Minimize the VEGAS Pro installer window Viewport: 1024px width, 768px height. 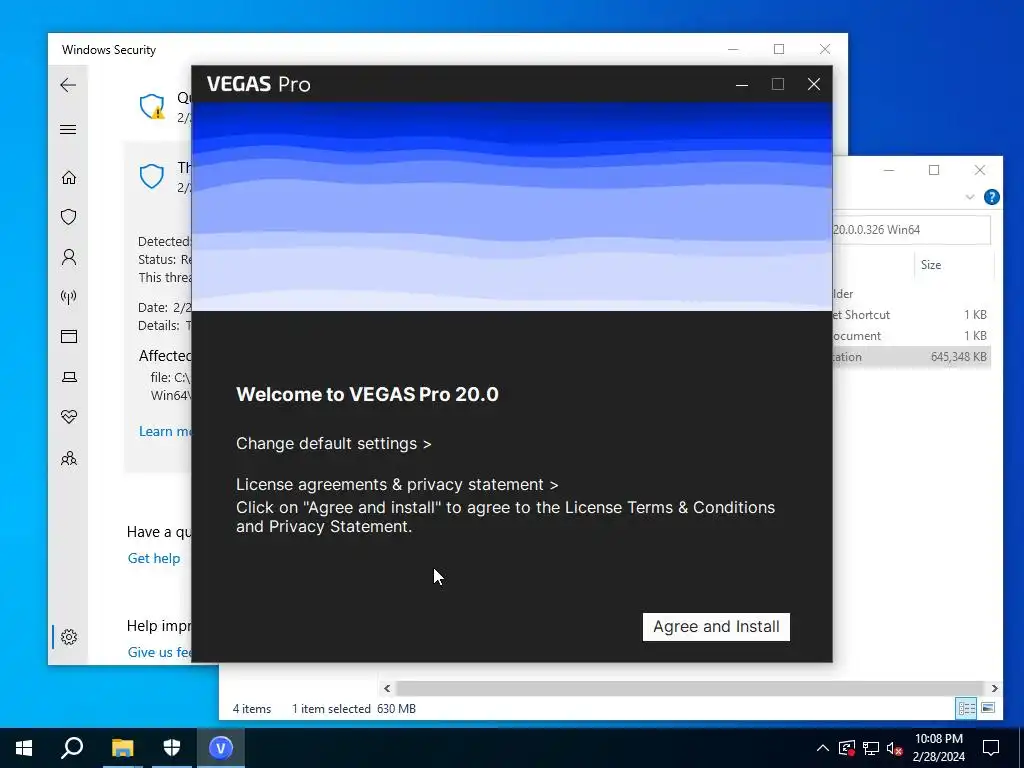742,84
